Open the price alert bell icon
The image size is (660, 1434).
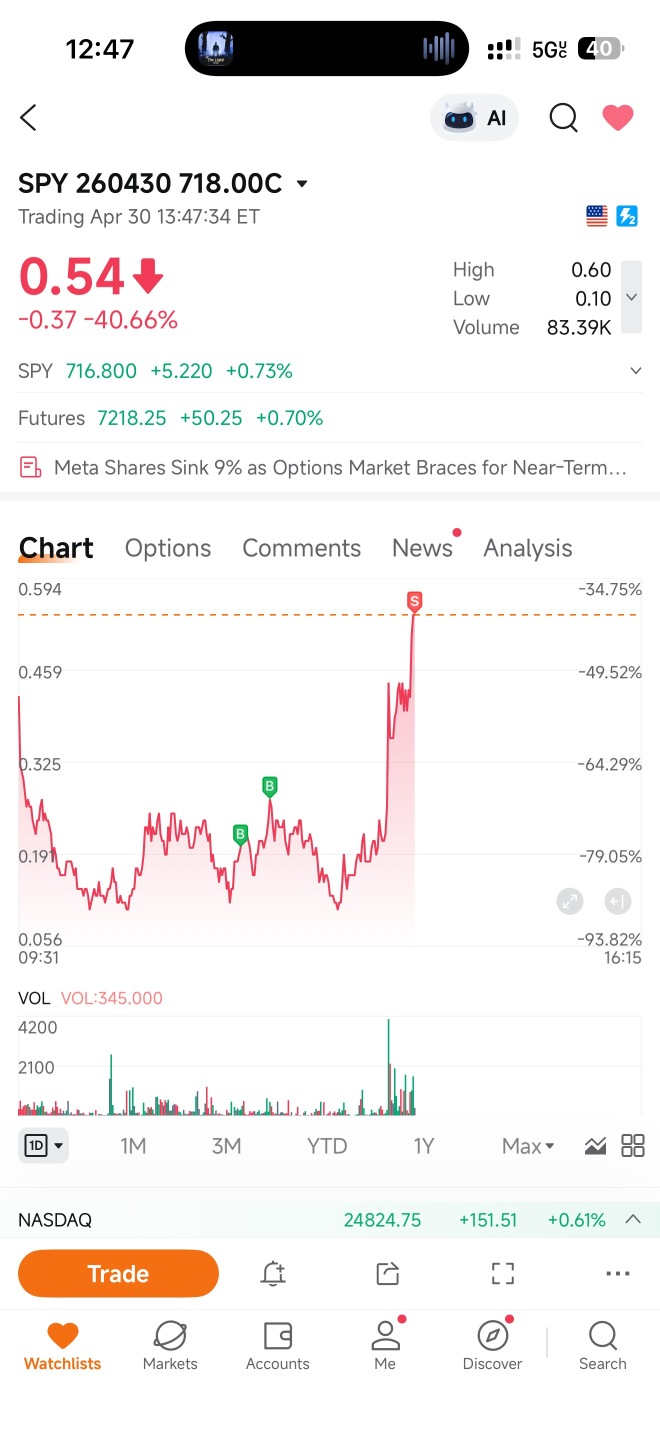pos(273,1273)
